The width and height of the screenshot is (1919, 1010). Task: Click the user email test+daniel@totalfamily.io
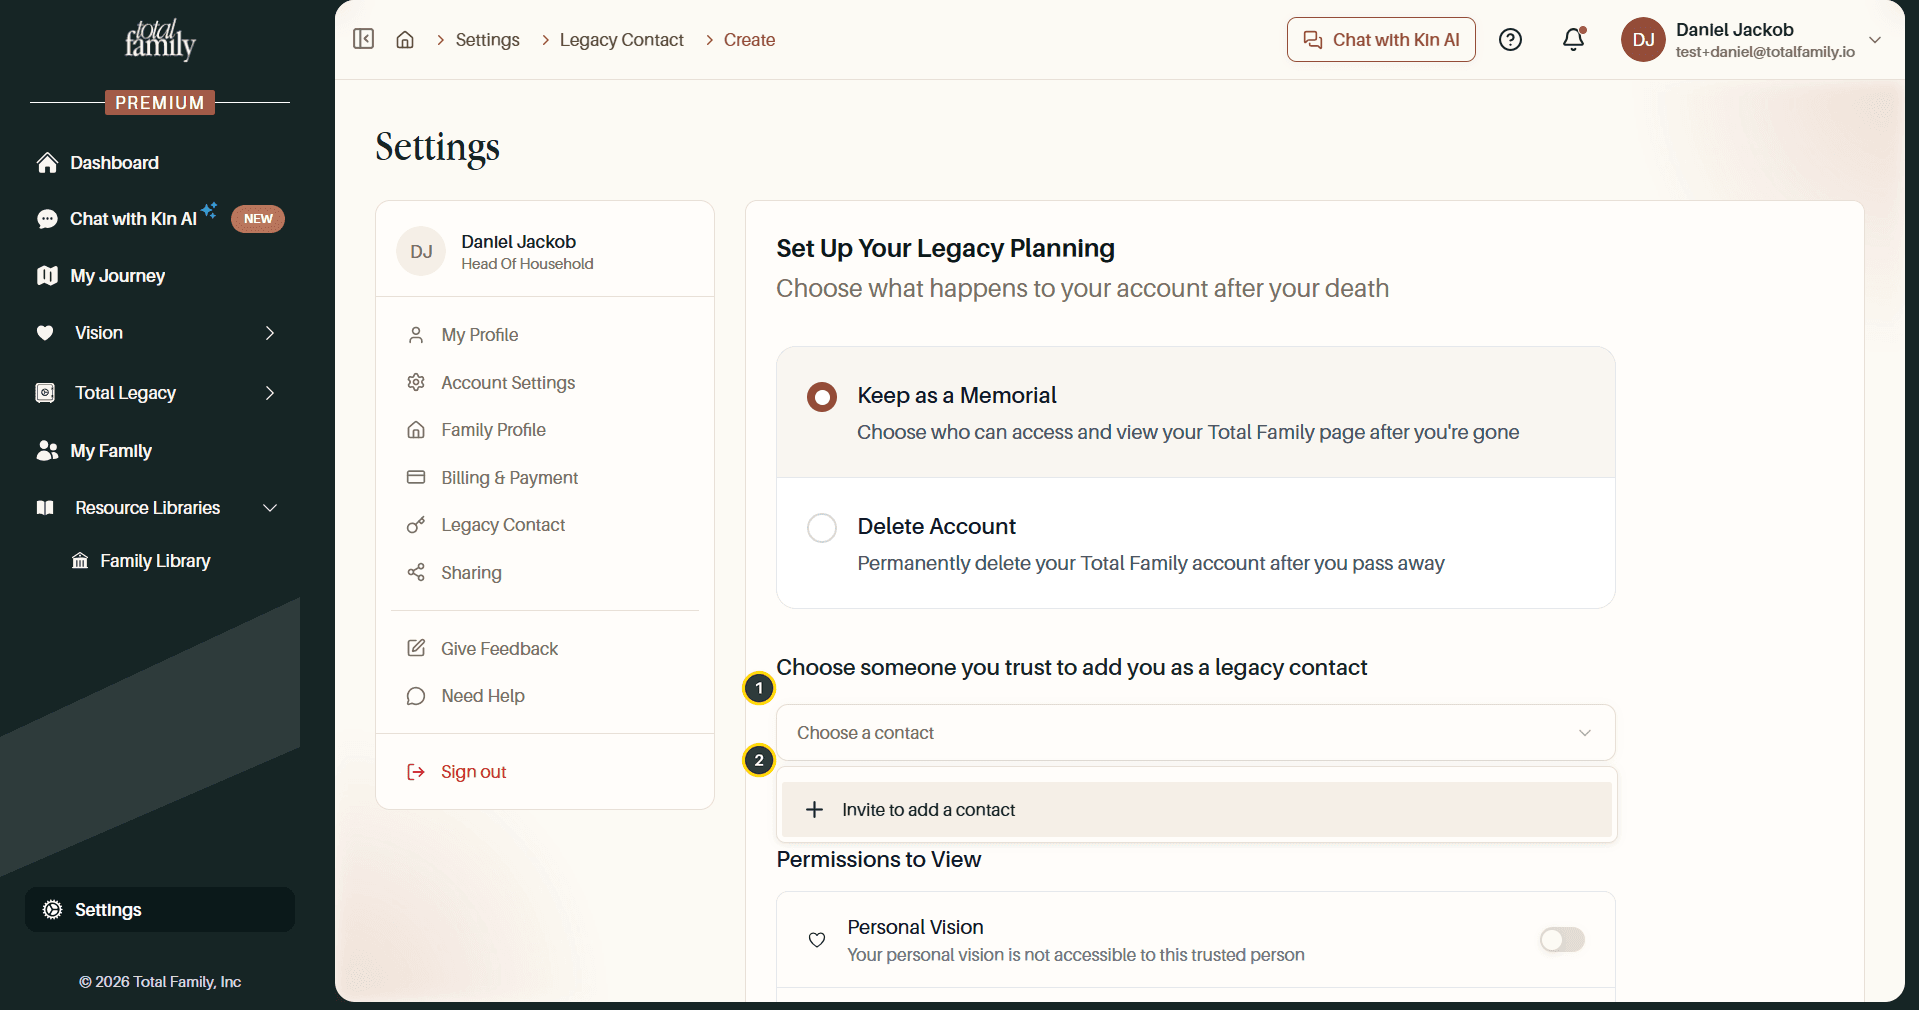(x=1765, y=52)
